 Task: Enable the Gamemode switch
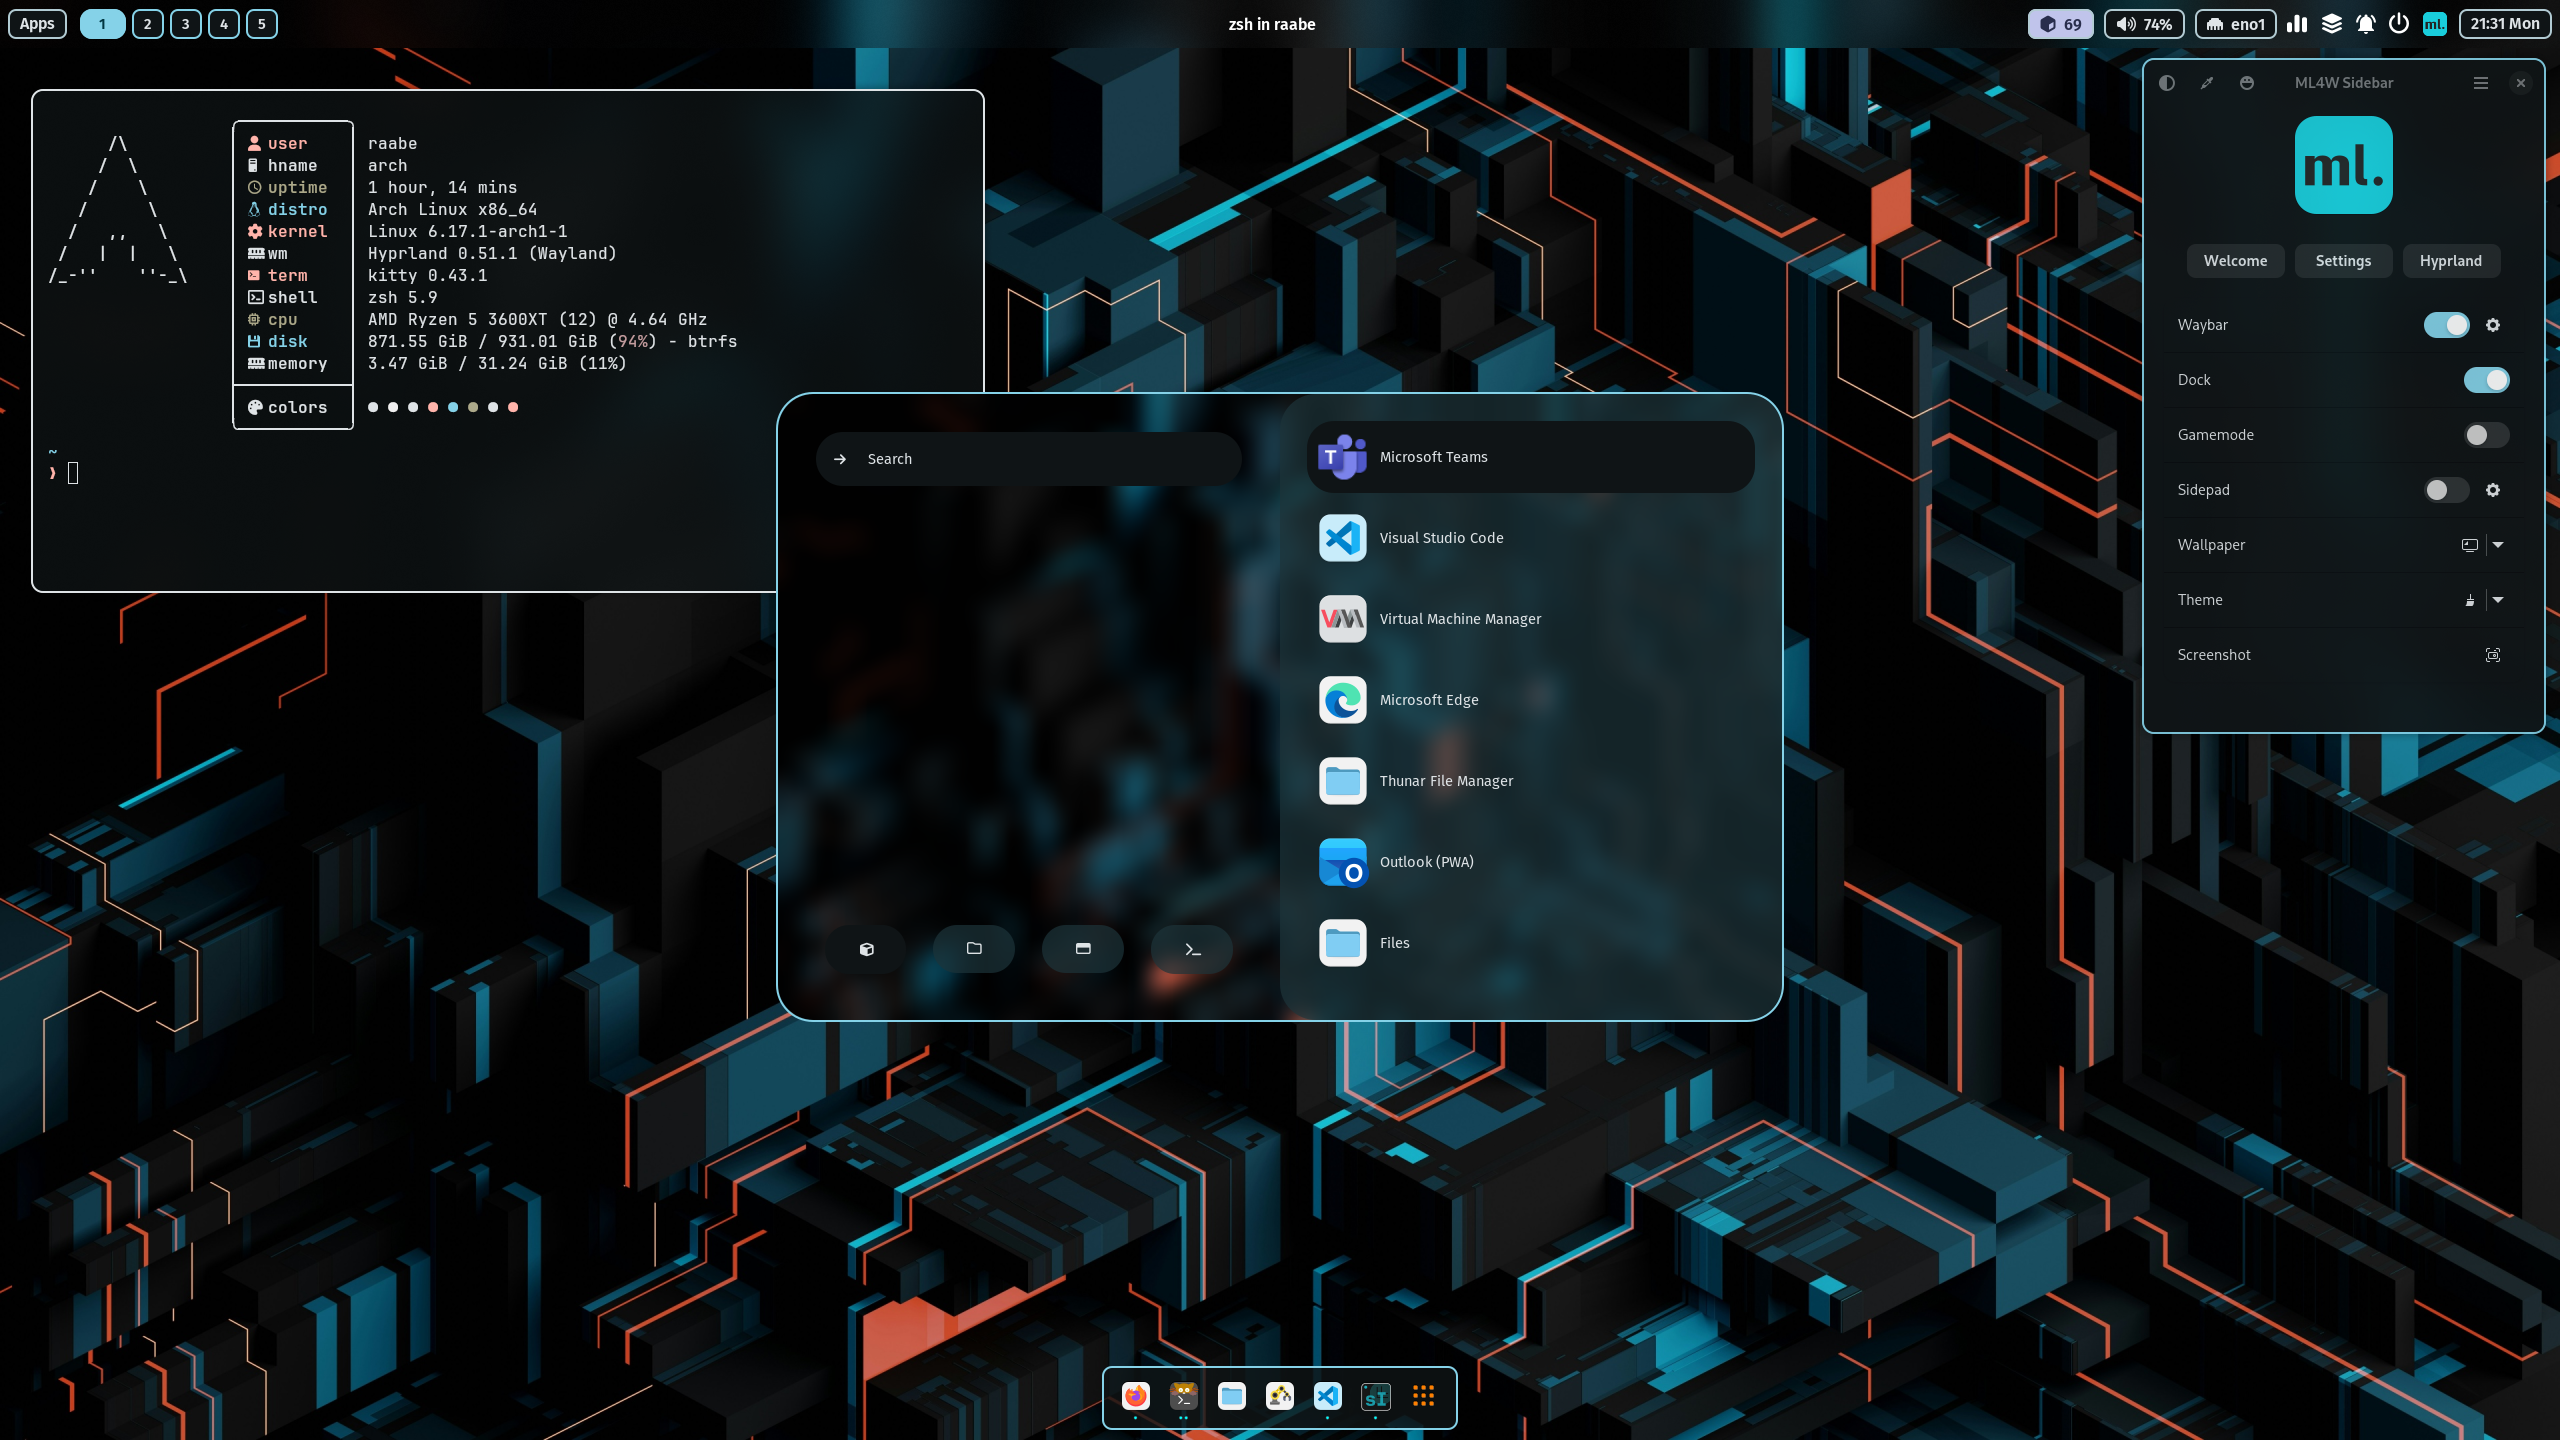(x=2486, y=435)
